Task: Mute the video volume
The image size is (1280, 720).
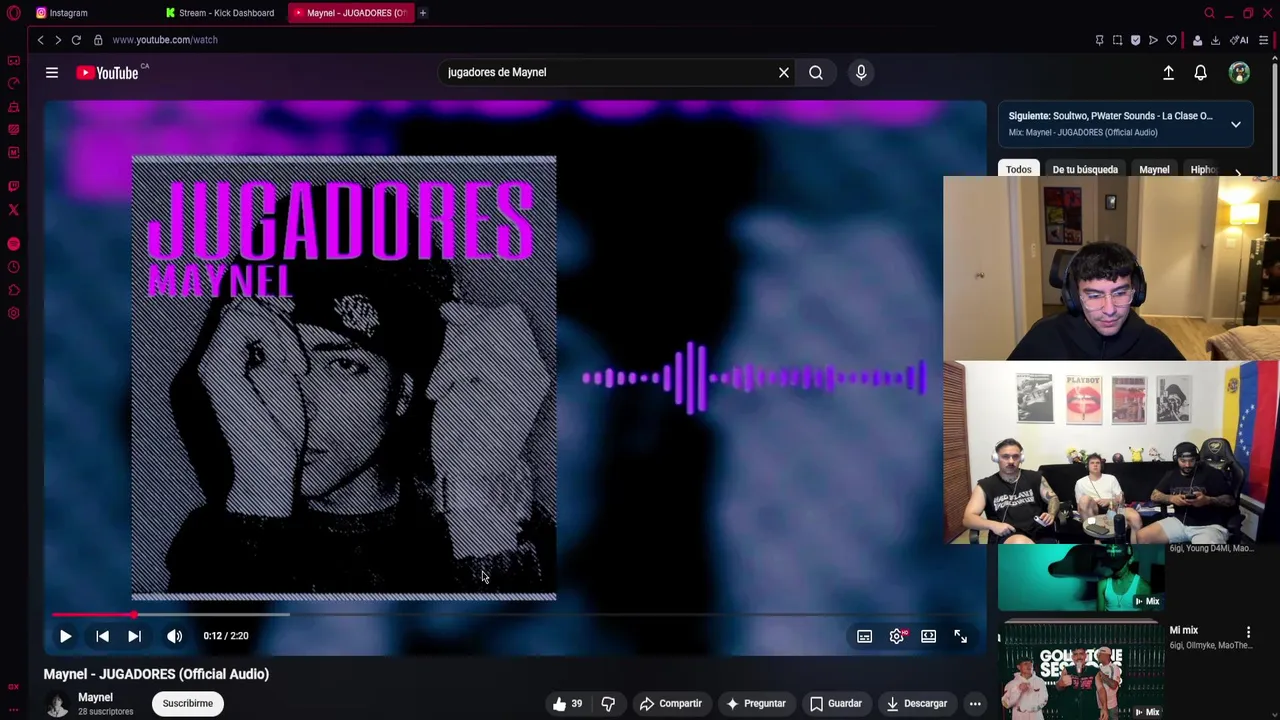Action: (x=175, y=636)
